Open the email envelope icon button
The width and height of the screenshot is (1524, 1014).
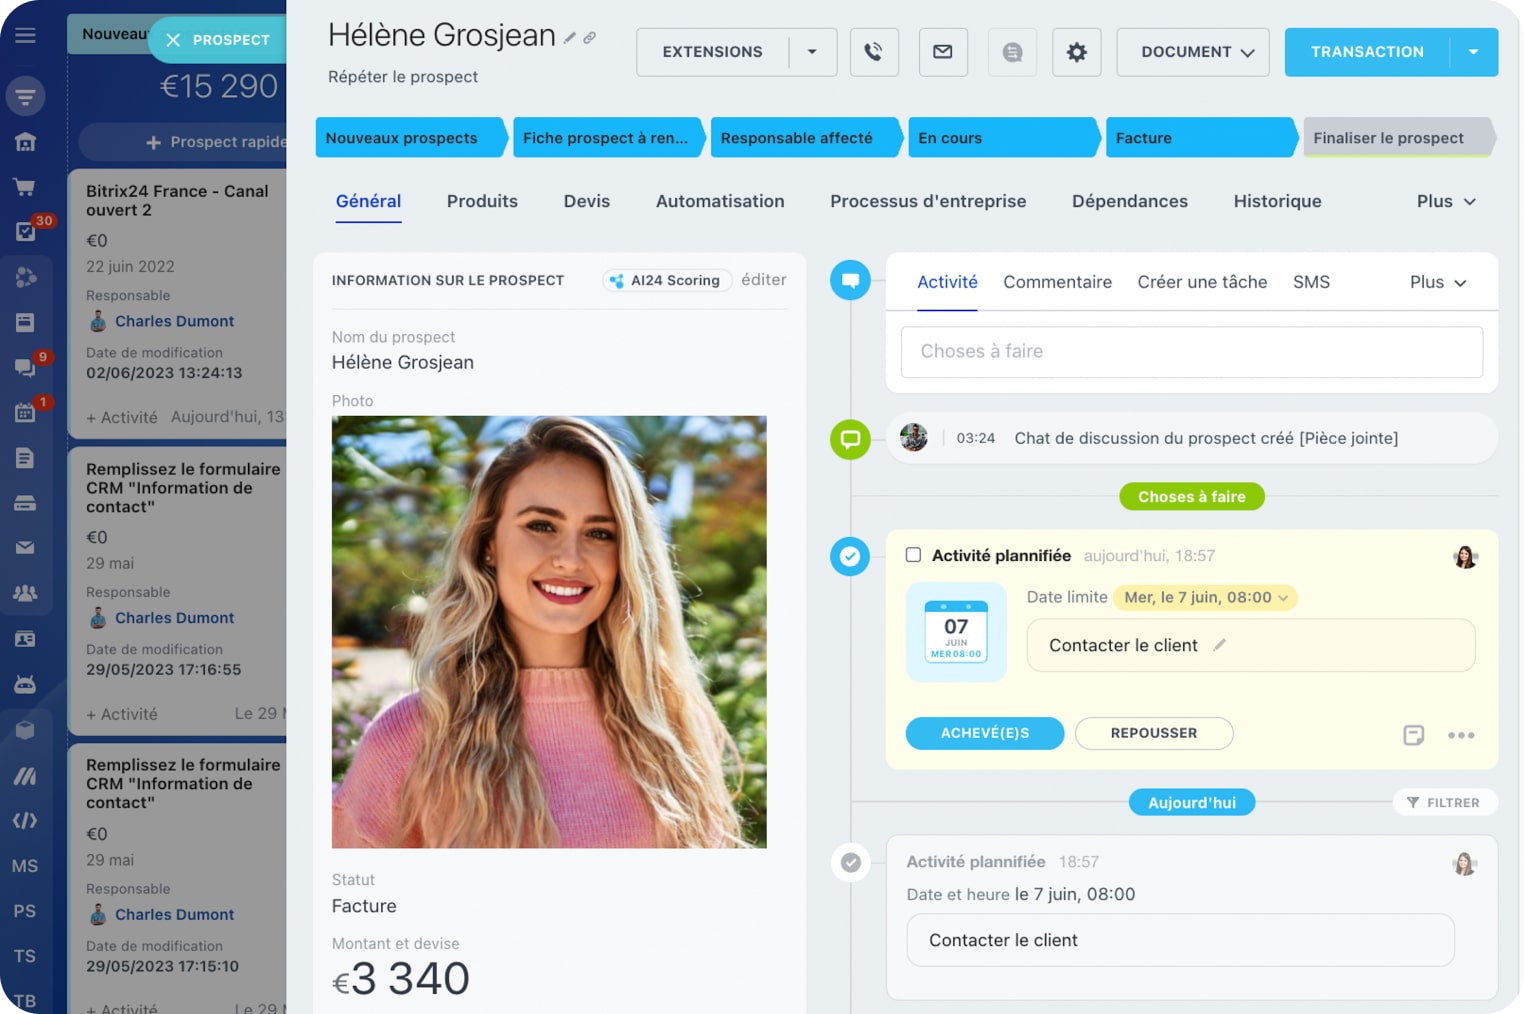(x=942, y=52)
